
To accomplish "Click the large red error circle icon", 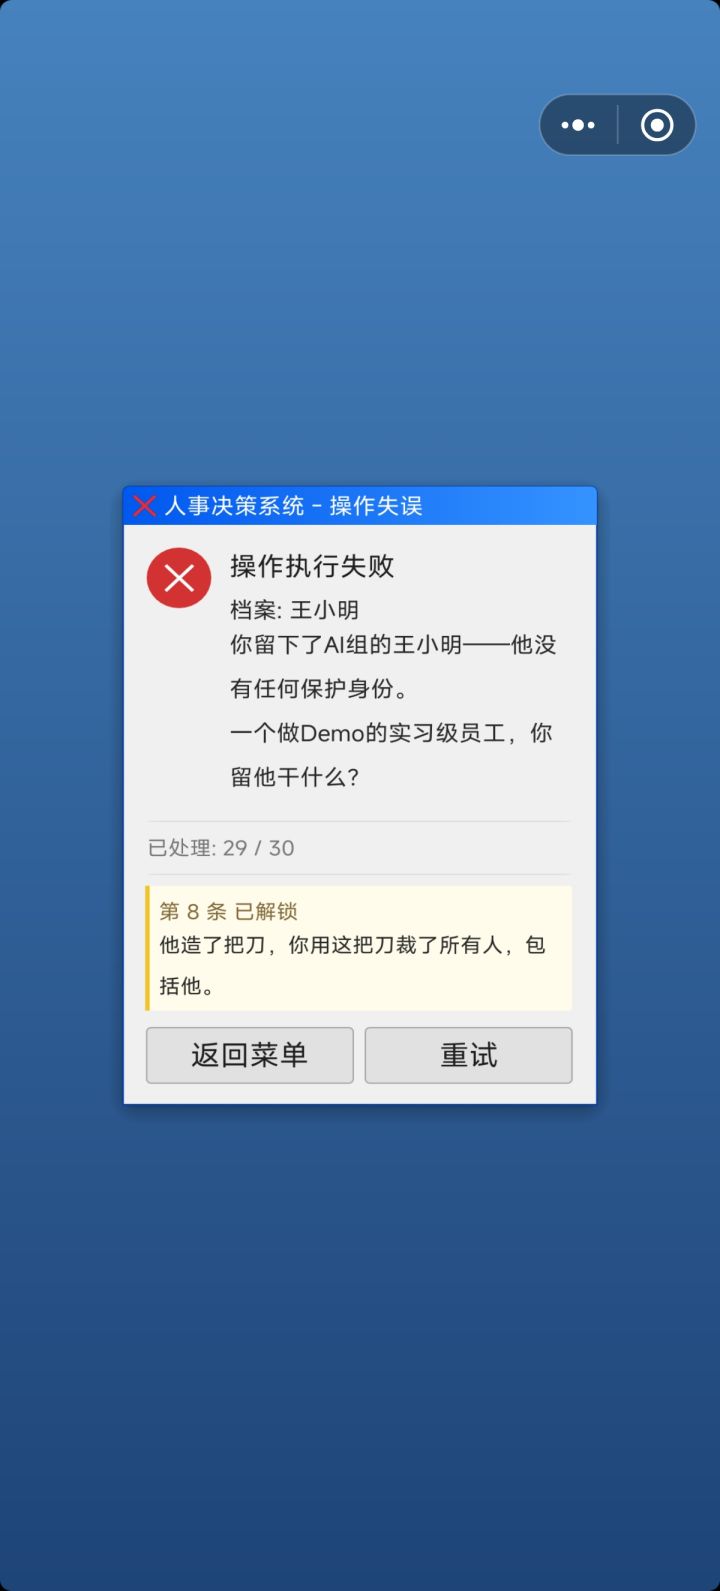I will 179,578.
